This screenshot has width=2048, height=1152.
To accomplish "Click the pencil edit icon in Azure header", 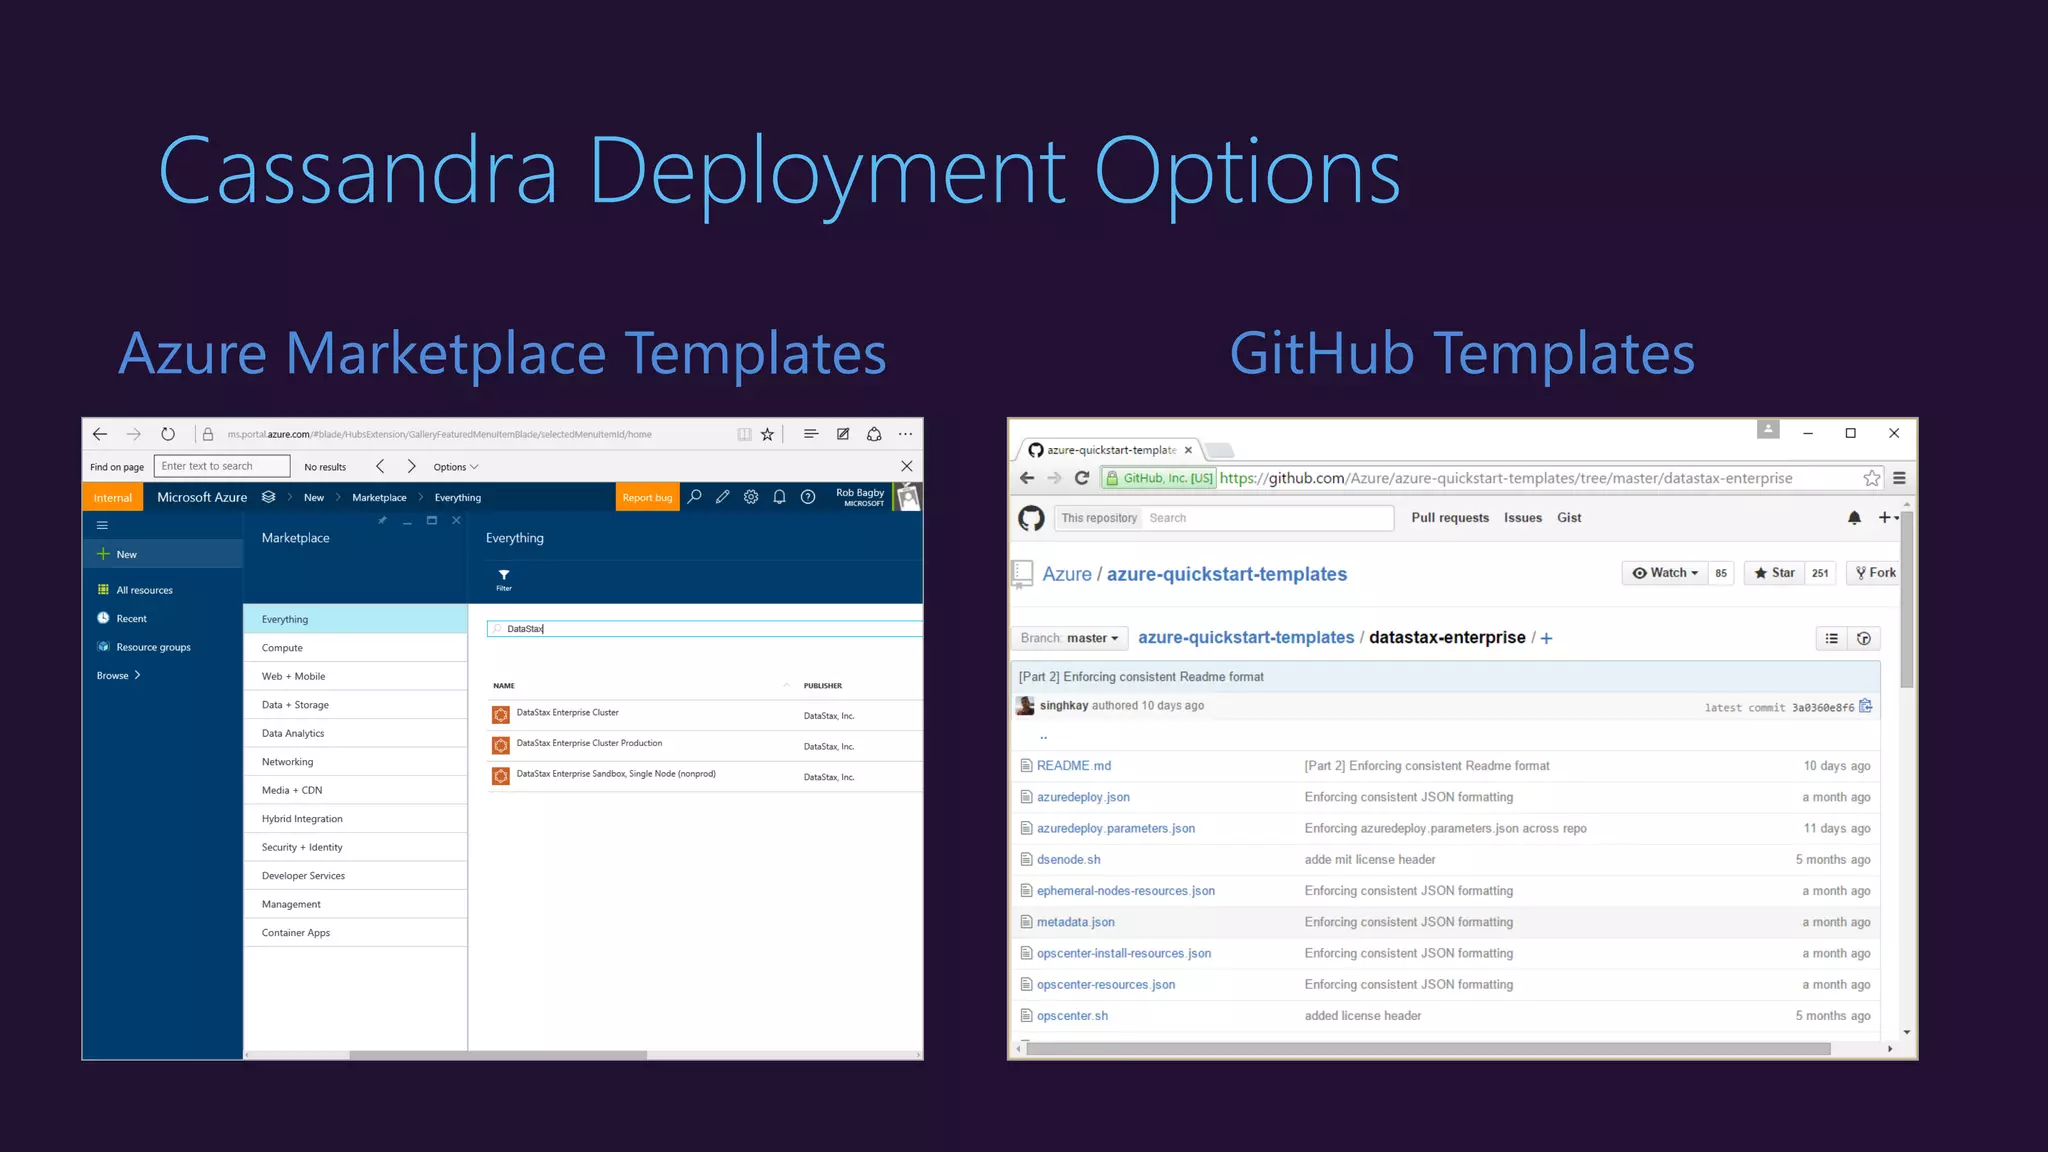I will pos(722,497).
